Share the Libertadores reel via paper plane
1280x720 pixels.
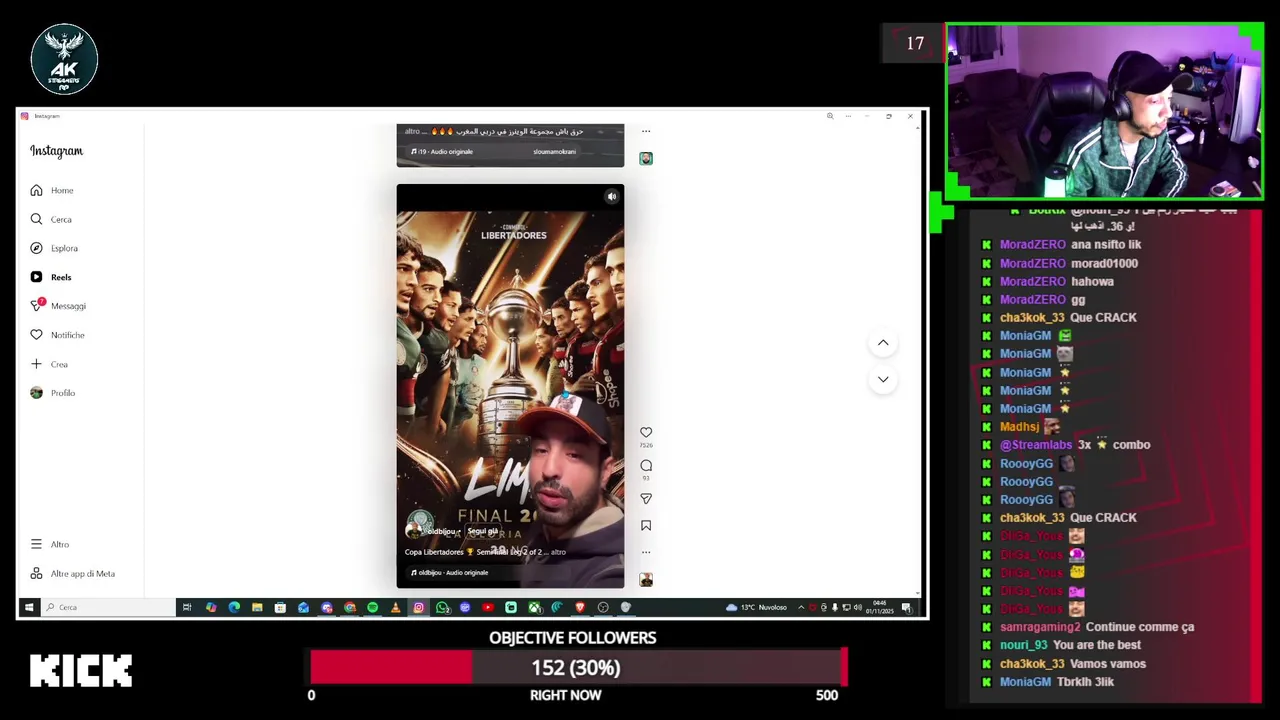646,498
